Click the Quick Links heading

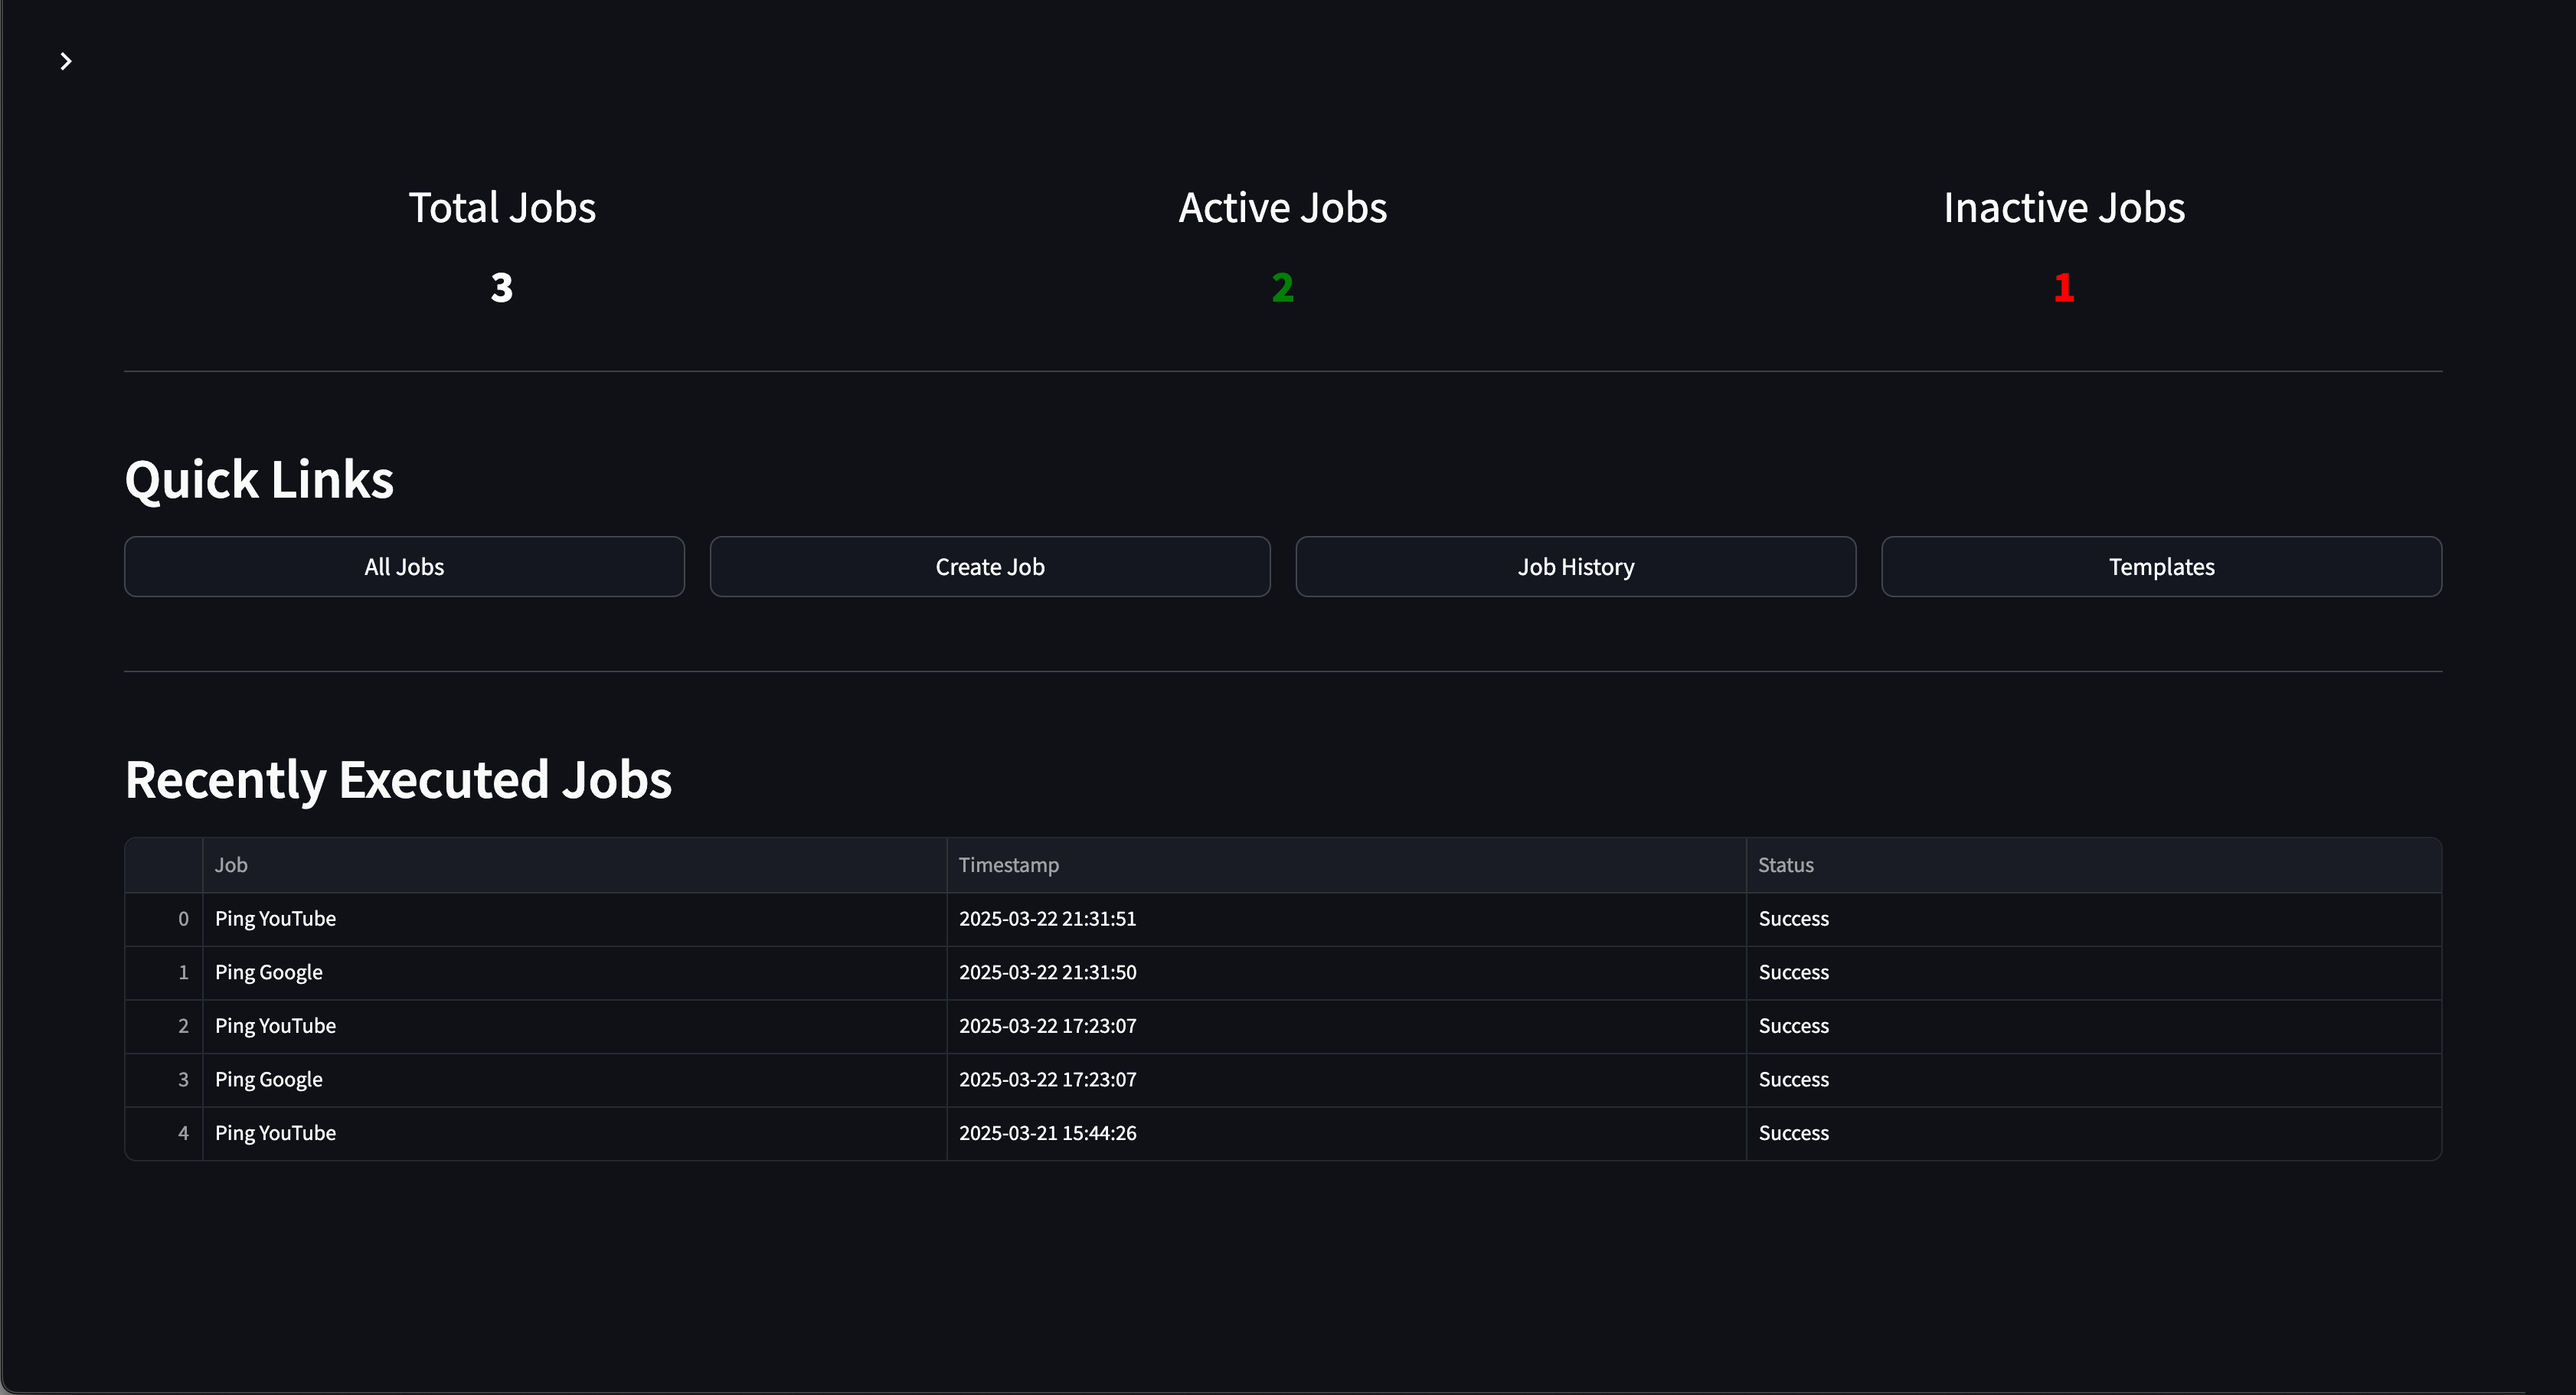(259, 480)
